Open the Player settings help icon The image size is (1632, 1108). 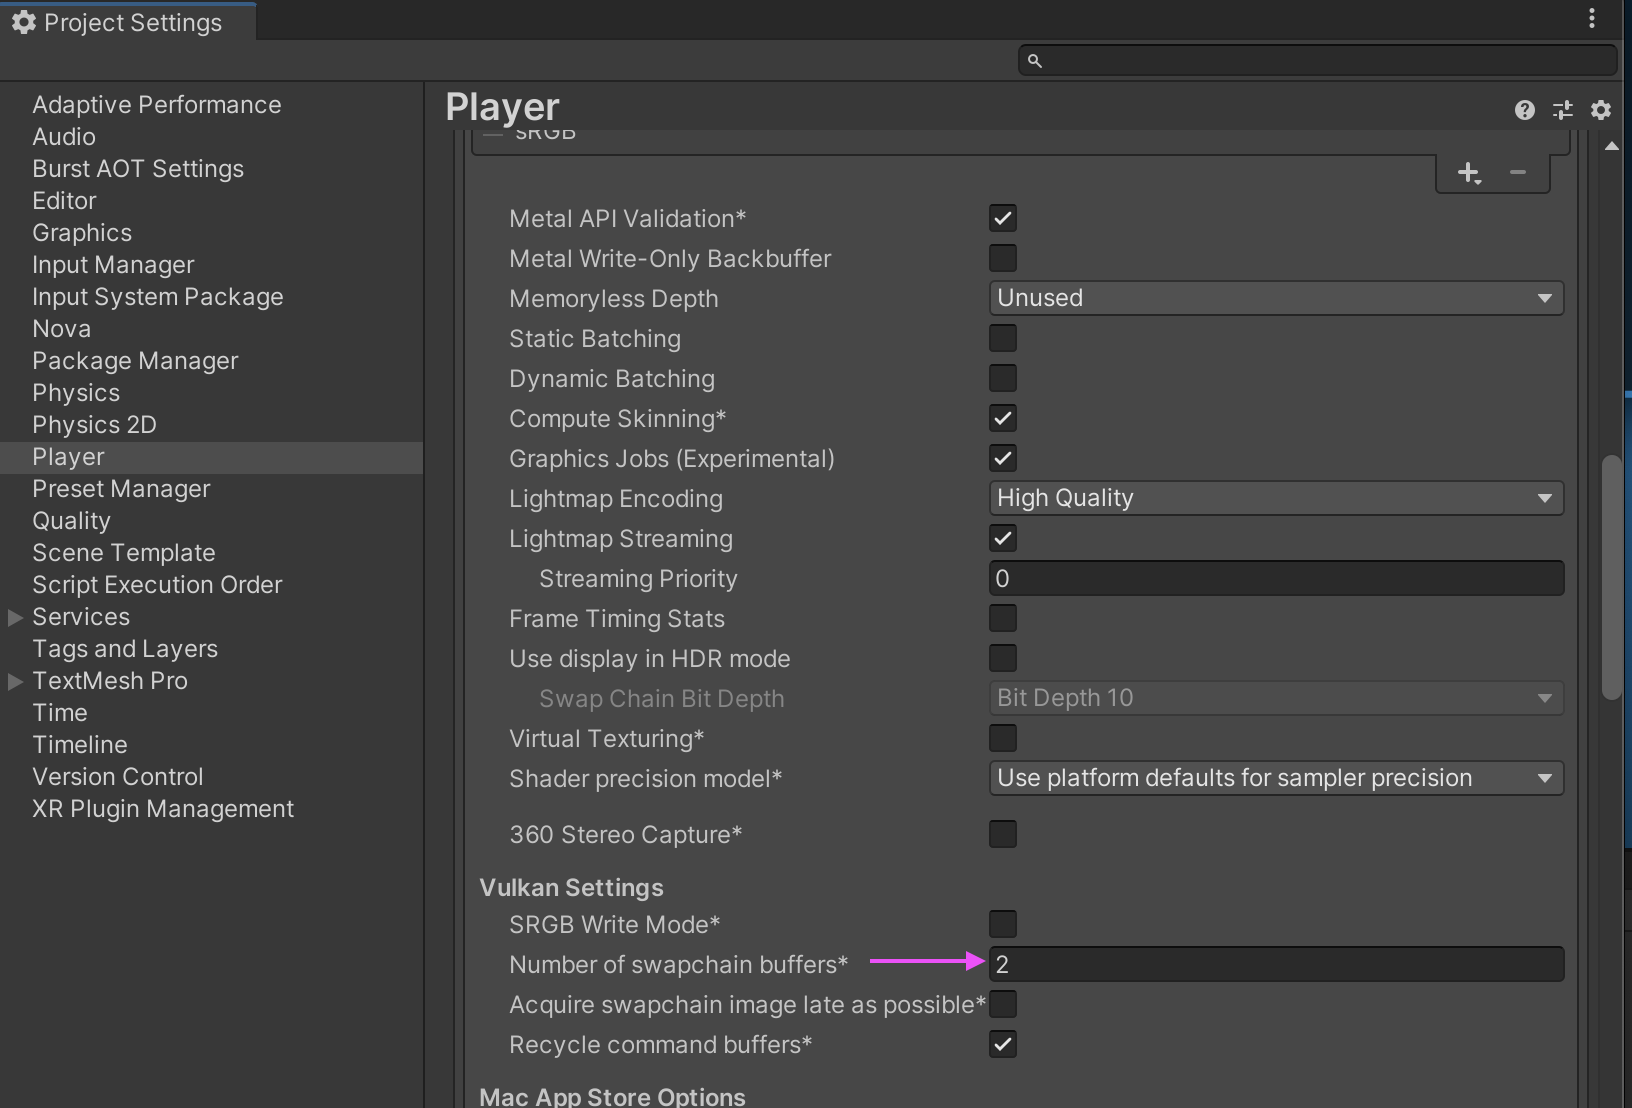1524,110
